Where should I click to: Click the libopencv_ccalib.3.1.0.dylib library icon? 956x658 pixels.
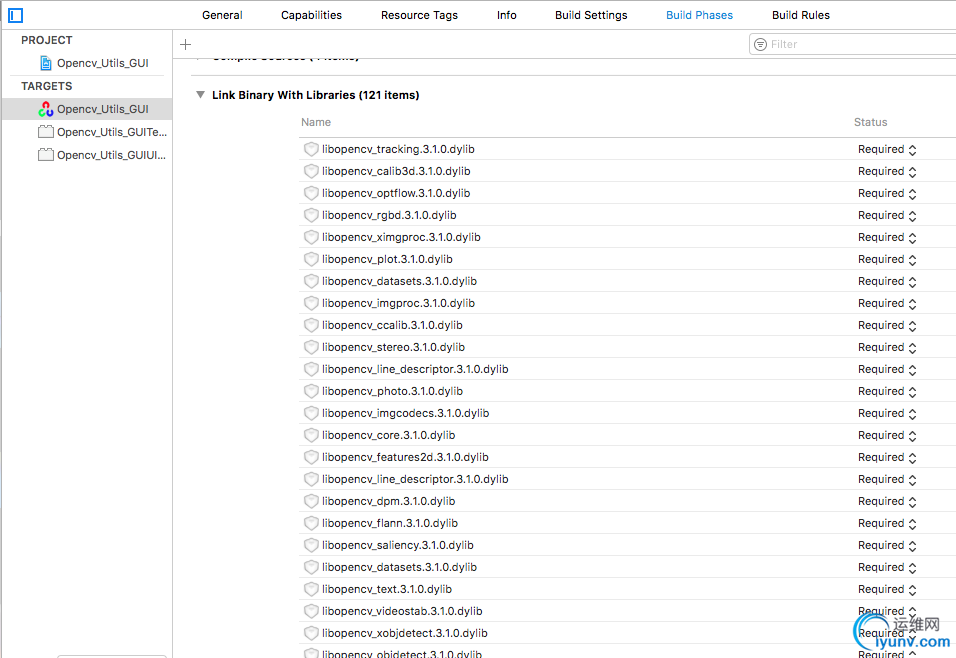click(x=311, y=325)
